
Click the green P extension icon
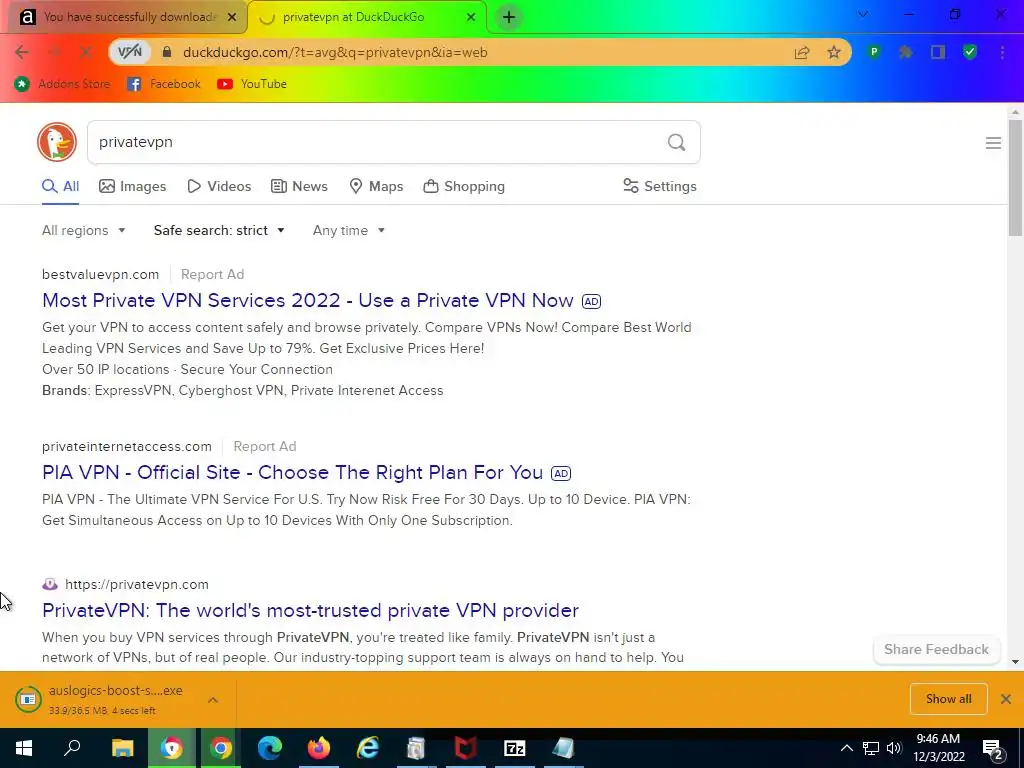[874, 52]
